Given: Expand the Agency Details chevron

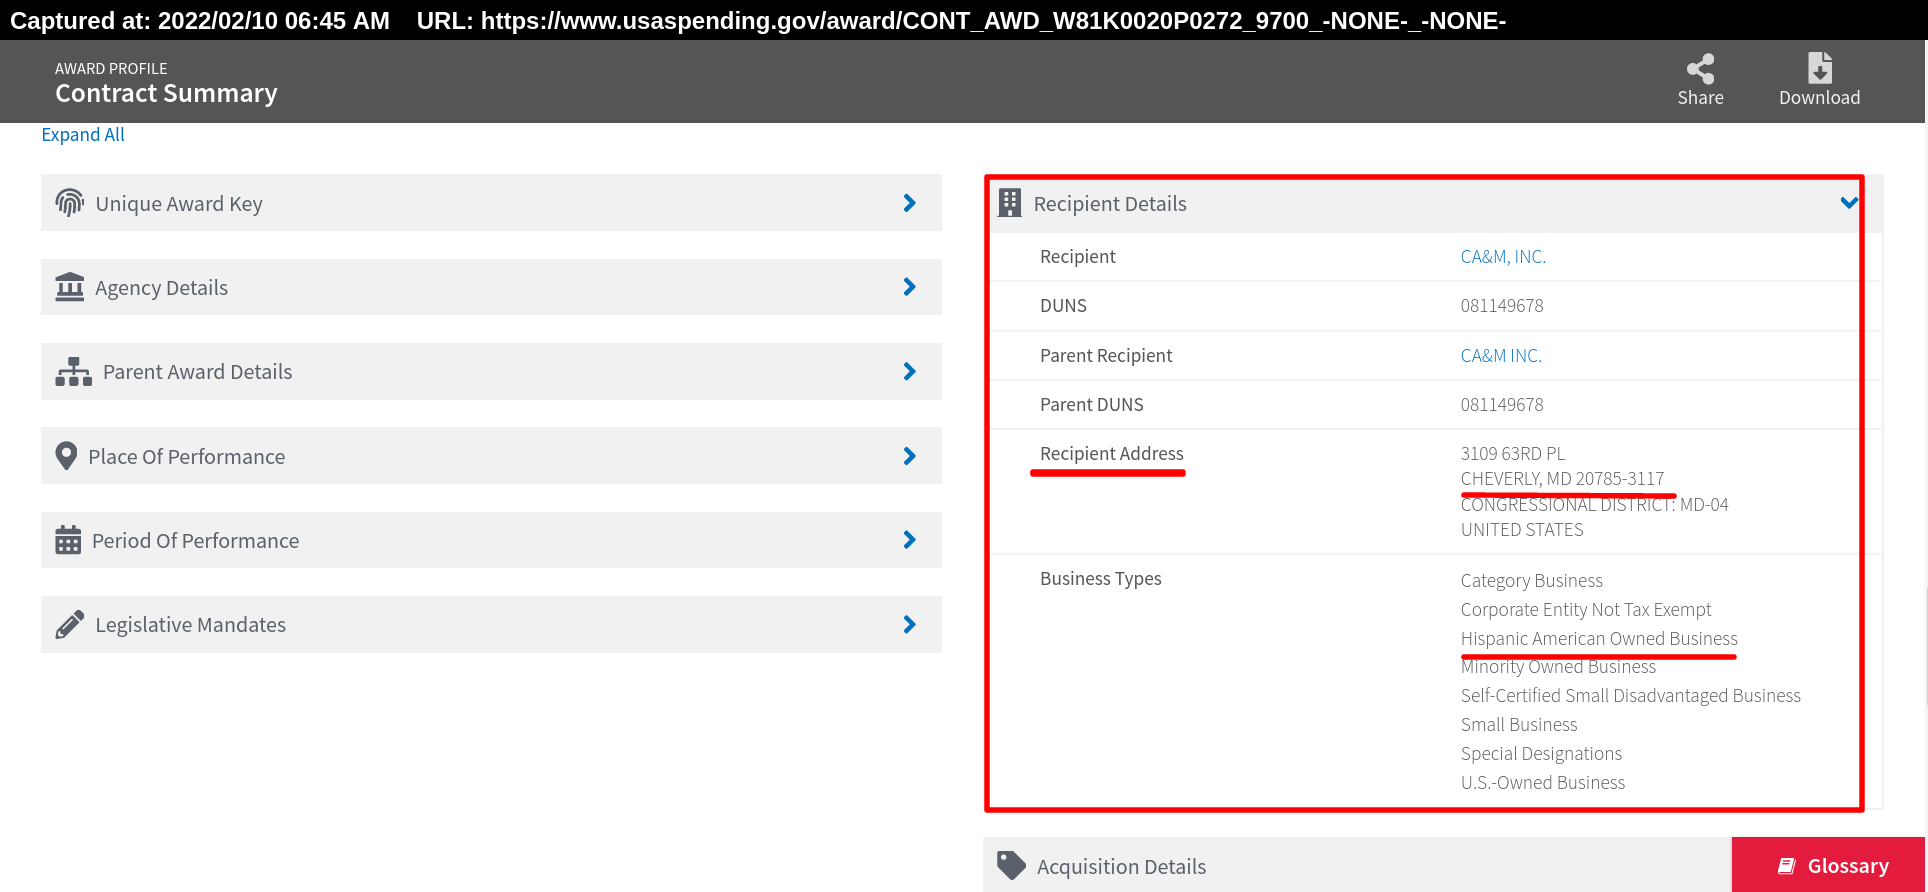Looking at the screenshot, I should point(909,287).
